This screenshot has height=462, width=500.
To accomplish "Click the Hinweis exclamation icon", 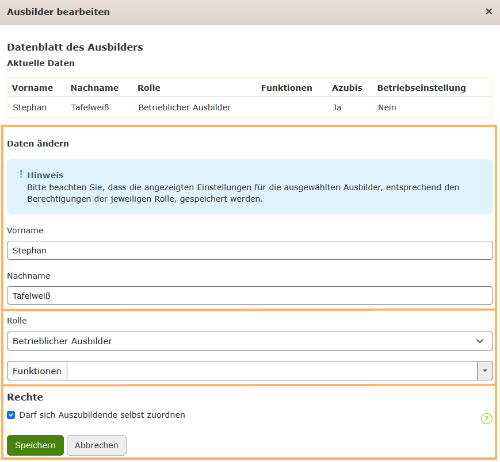I will coord(21,174).
